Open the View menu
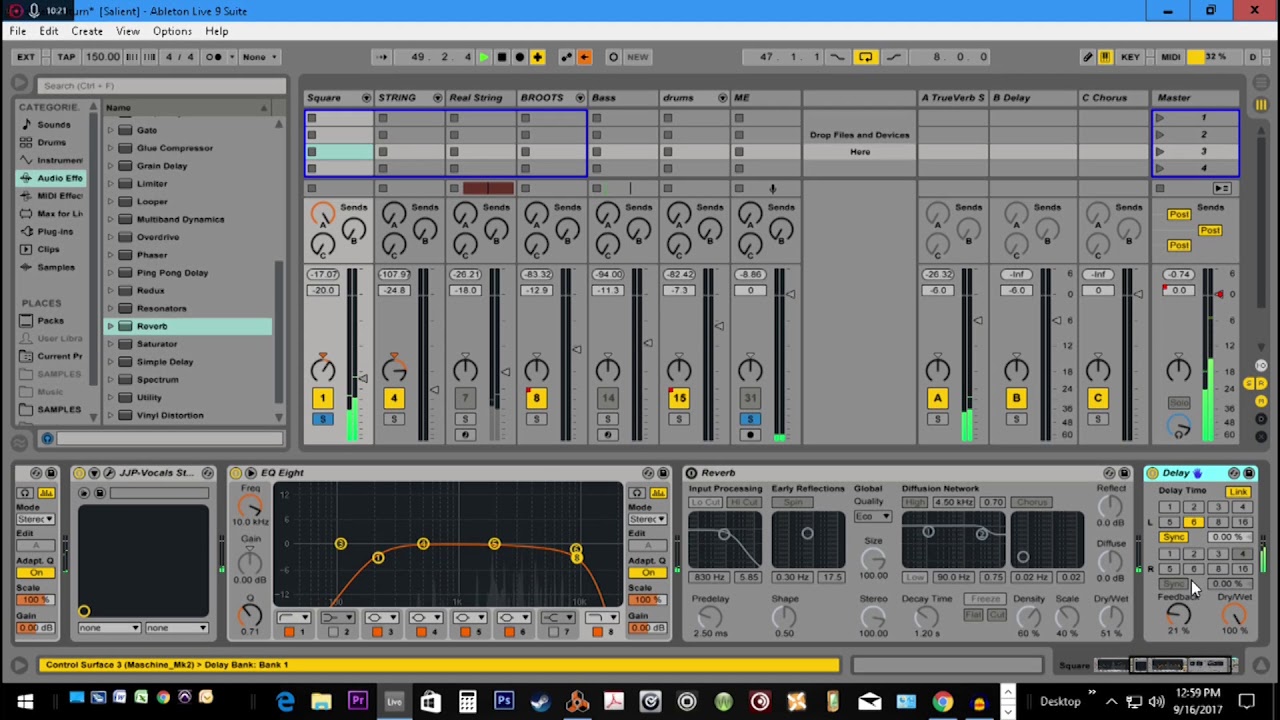 (x=128, y=31)
